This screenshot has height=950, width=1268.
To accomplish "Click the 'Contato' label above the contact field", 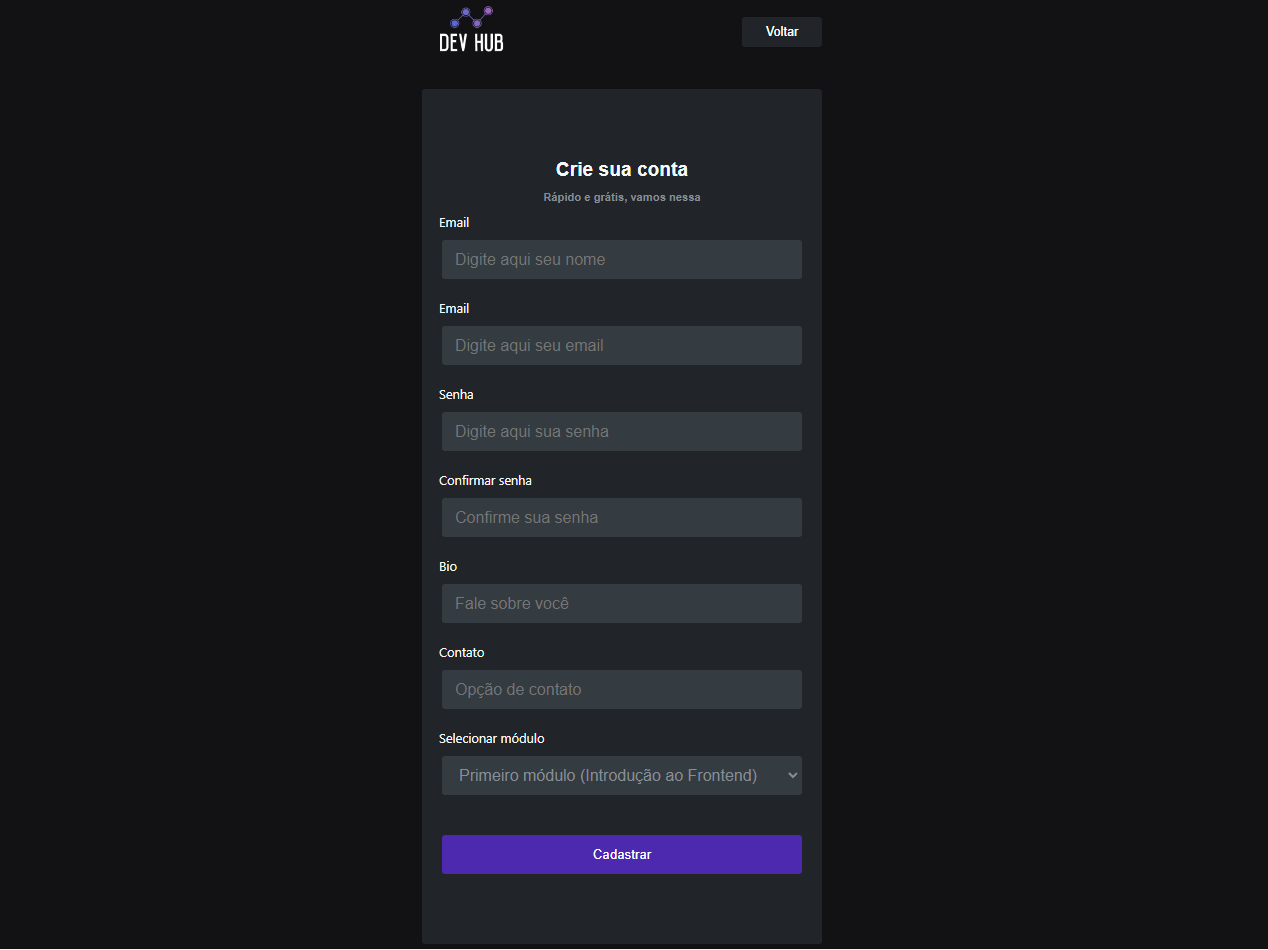I will (462, 652).
